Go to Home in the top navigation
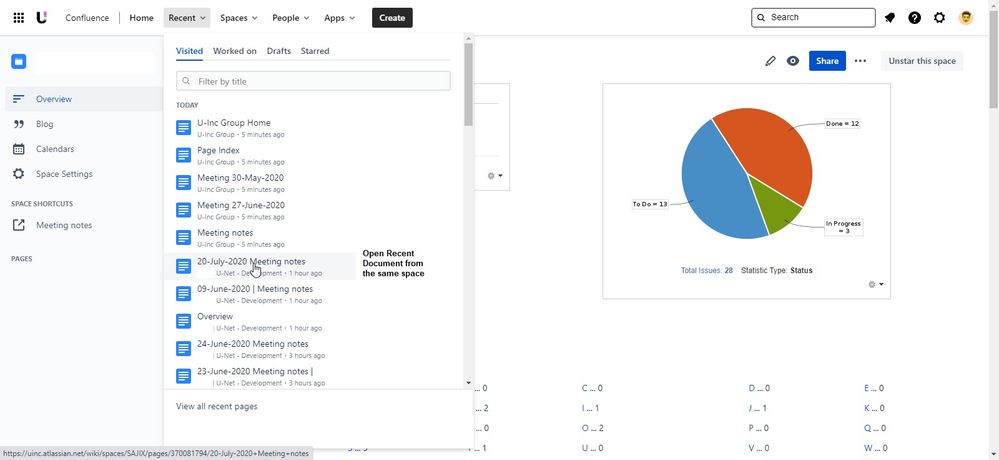Image resolution: width=999 pixels, height=460 pixels. [141, 18]
